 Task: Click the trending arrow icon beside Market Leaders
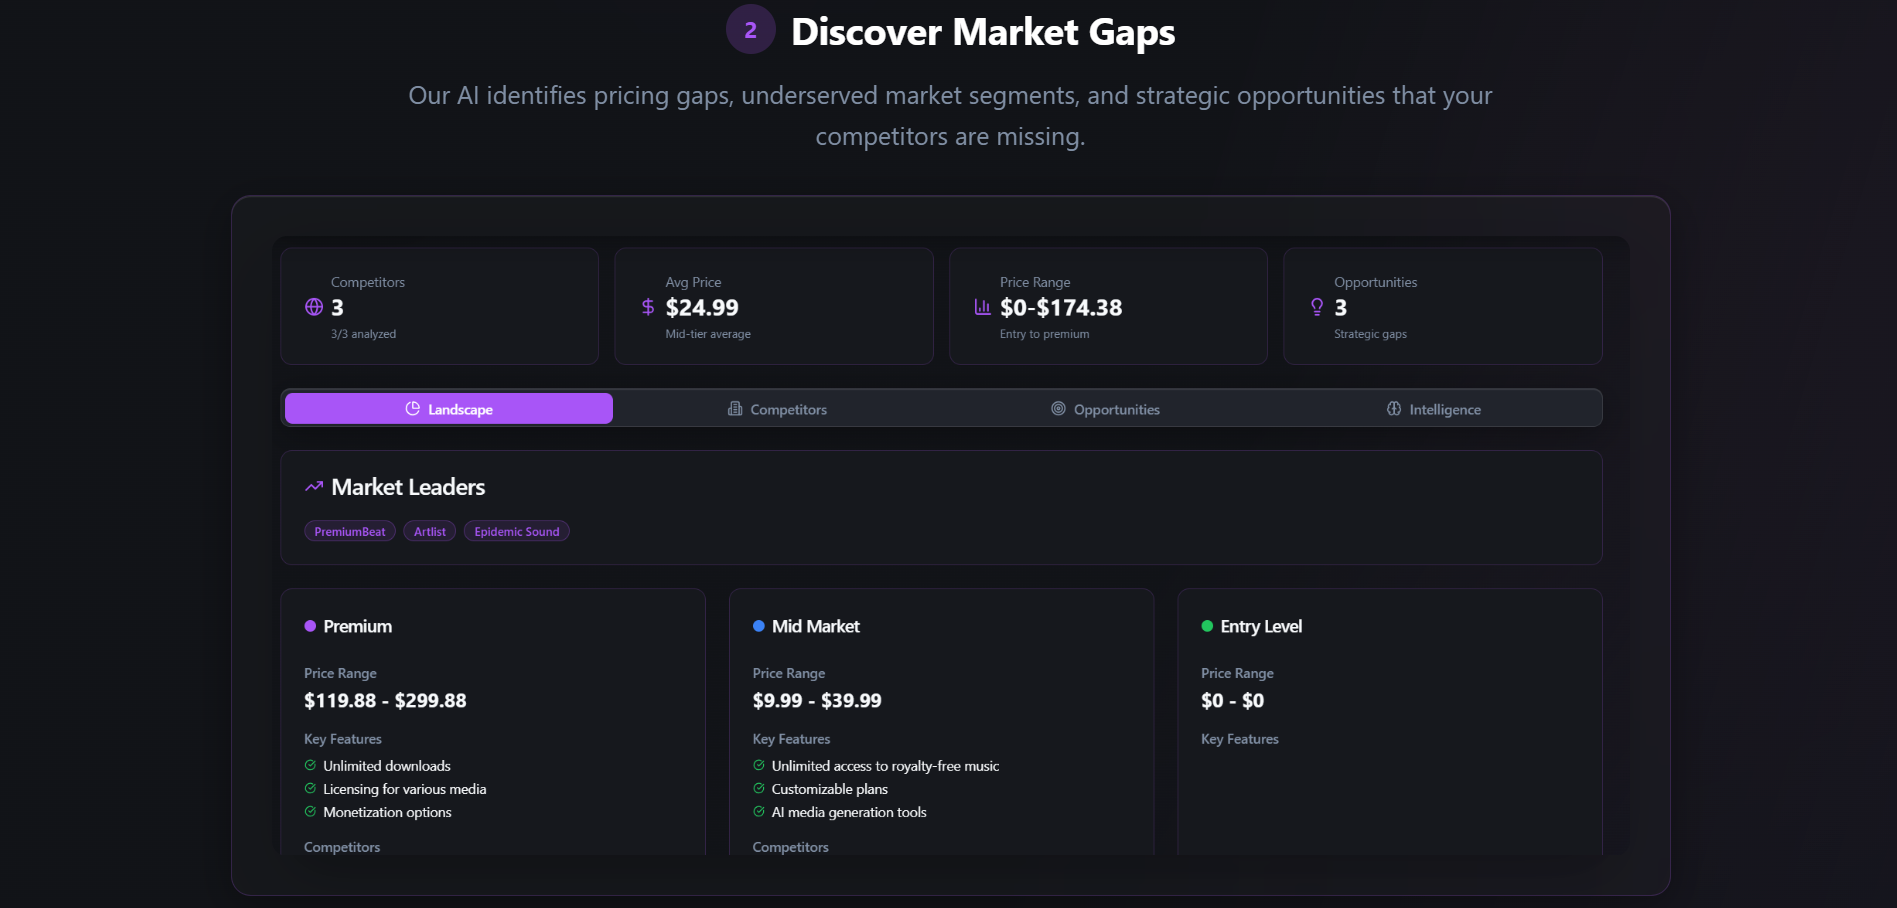click(x=314, y=487)
